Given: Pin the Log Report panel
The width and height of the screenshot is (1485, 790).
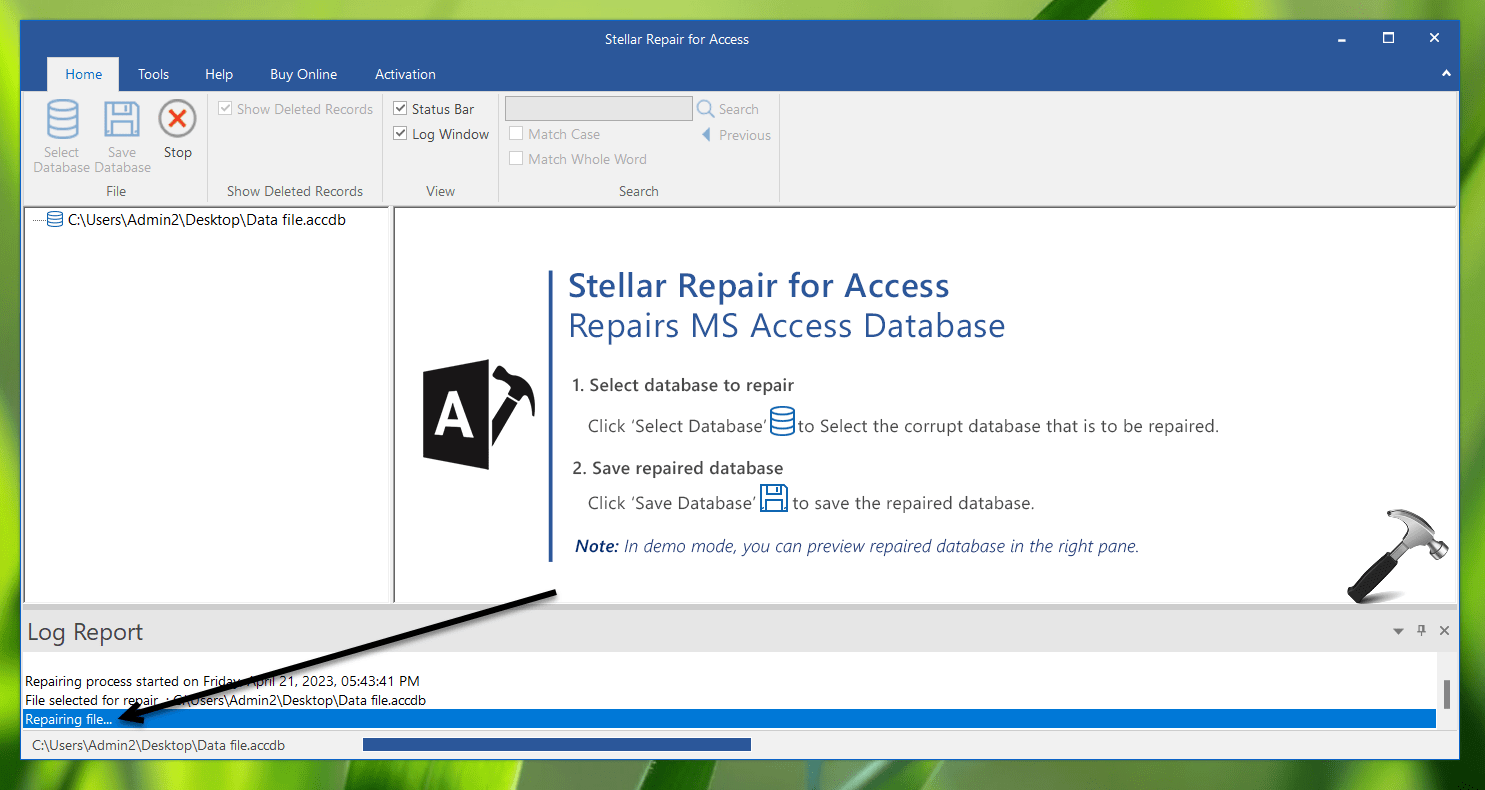Looking at the screenshot, I should [x=1421, y=631].
